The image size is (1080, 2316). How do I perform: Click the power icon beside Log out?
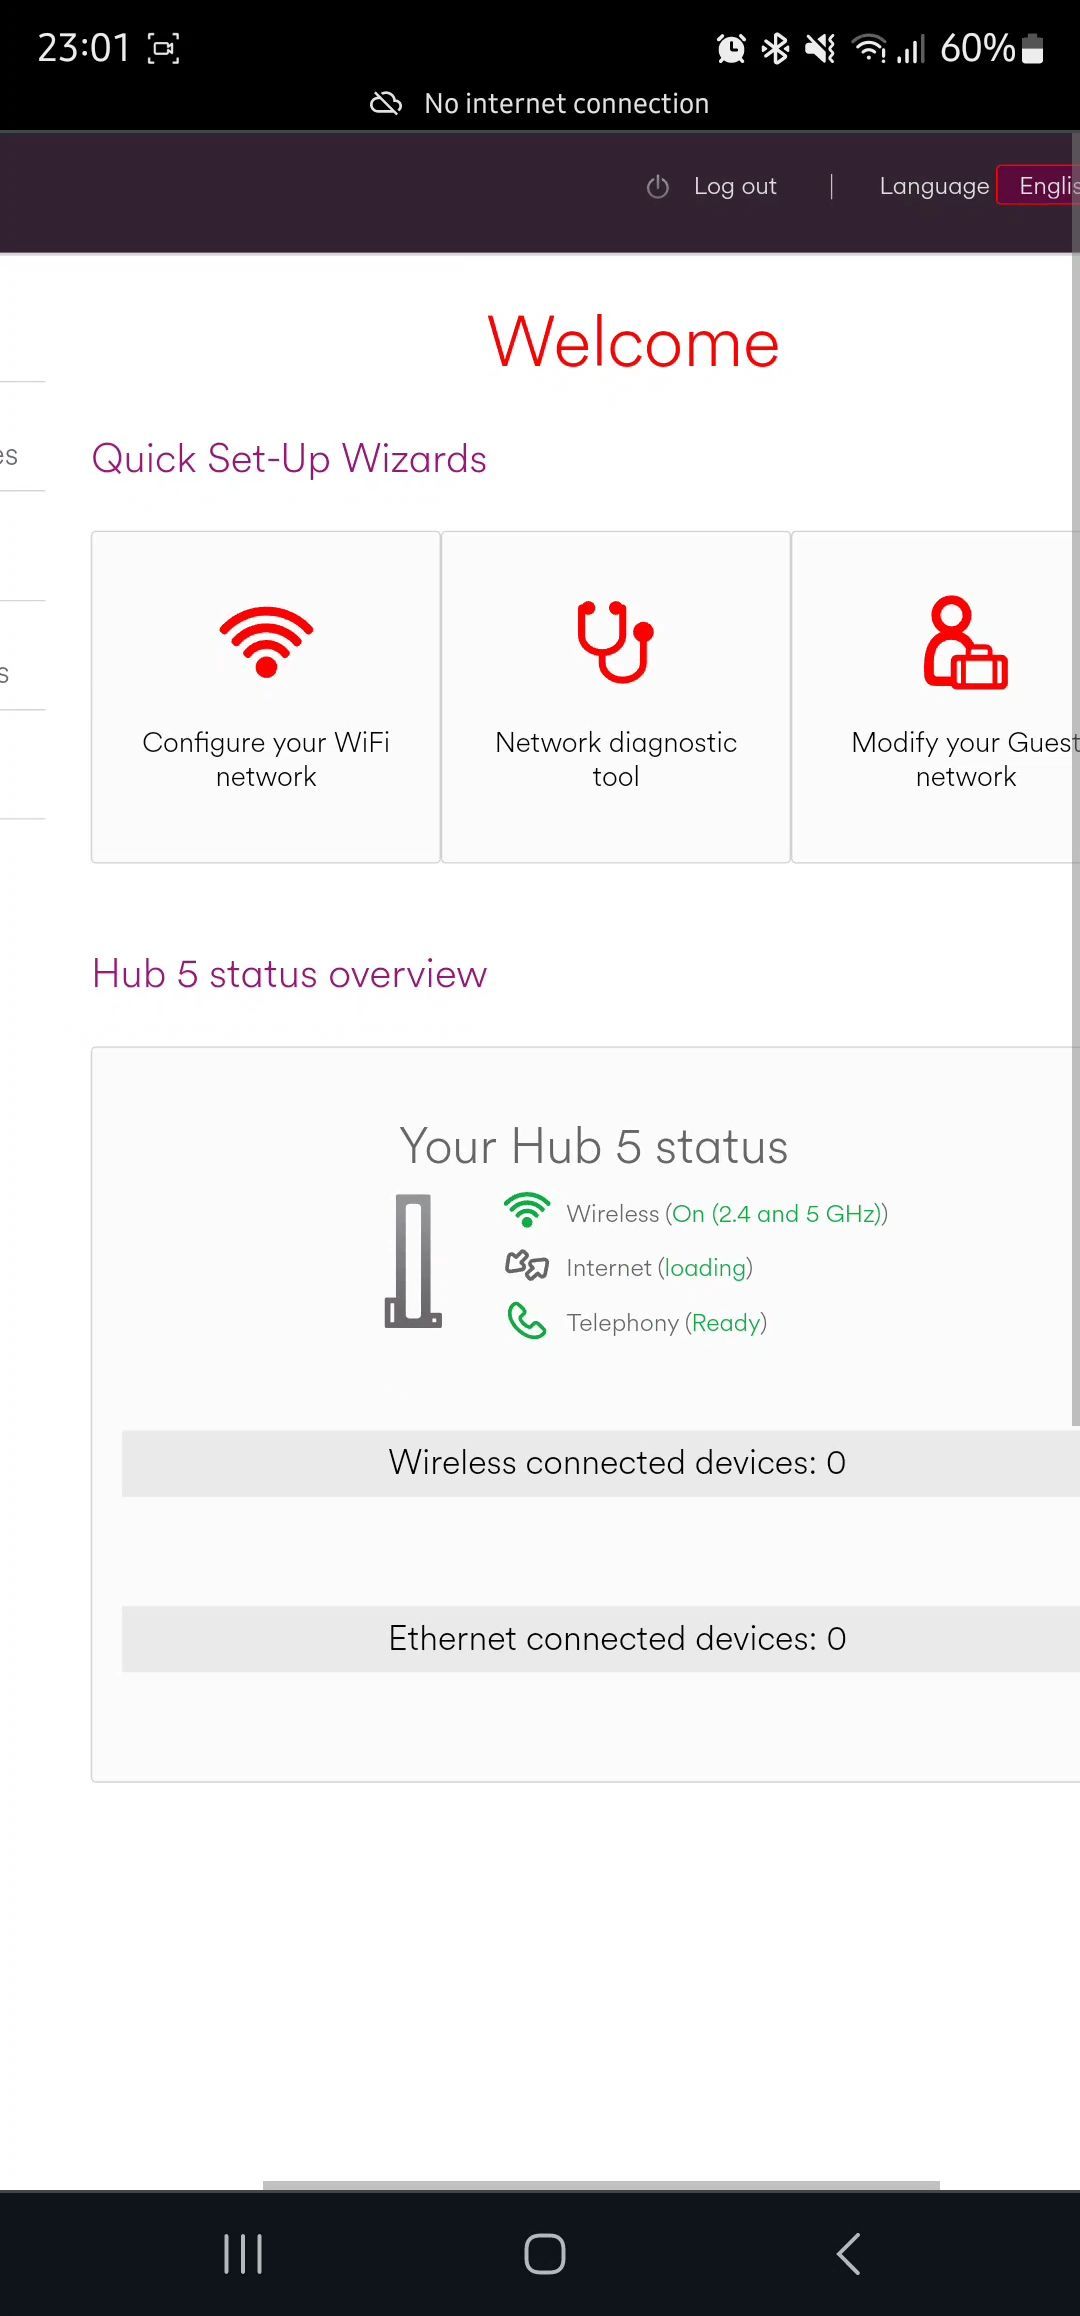[x=657, y=187]
